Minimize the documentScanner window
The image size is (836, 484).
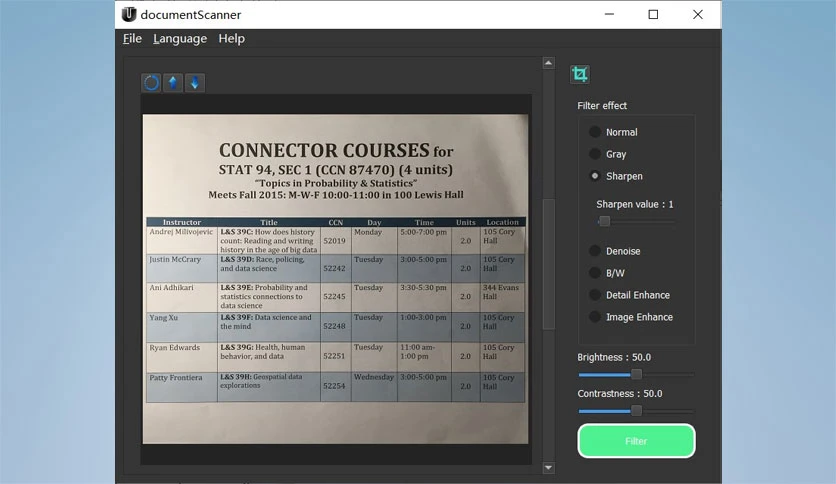tap(609, 14)
